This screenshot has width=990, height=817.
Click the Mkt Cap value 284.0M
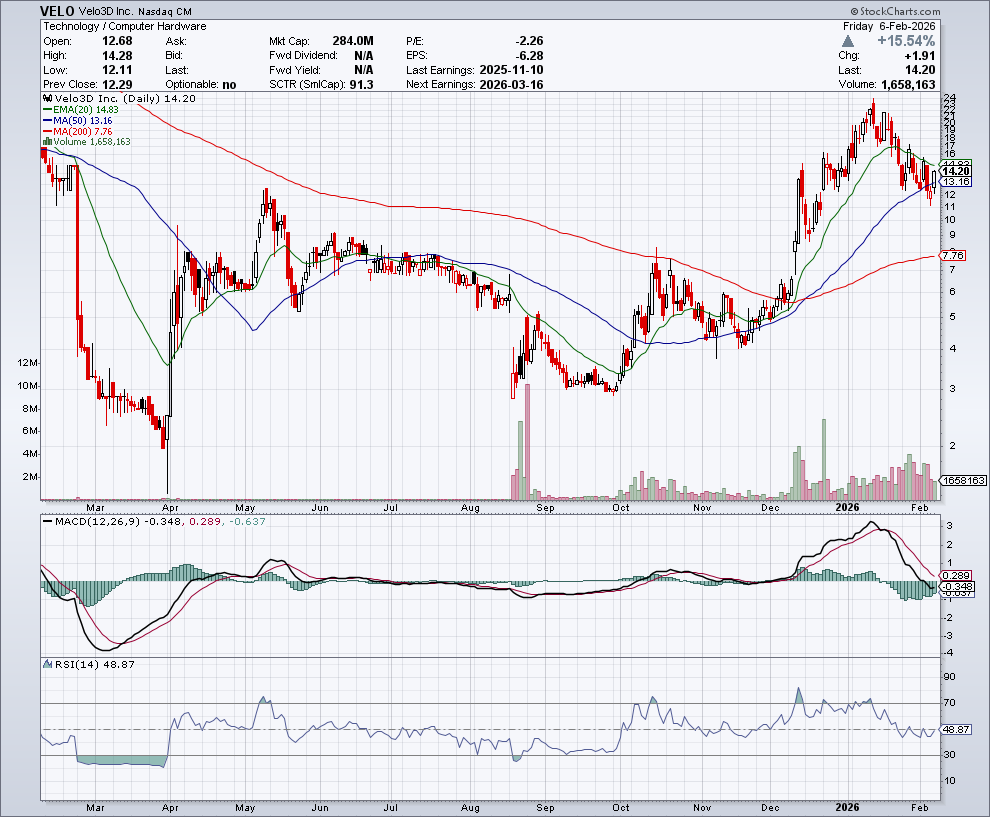352,41
